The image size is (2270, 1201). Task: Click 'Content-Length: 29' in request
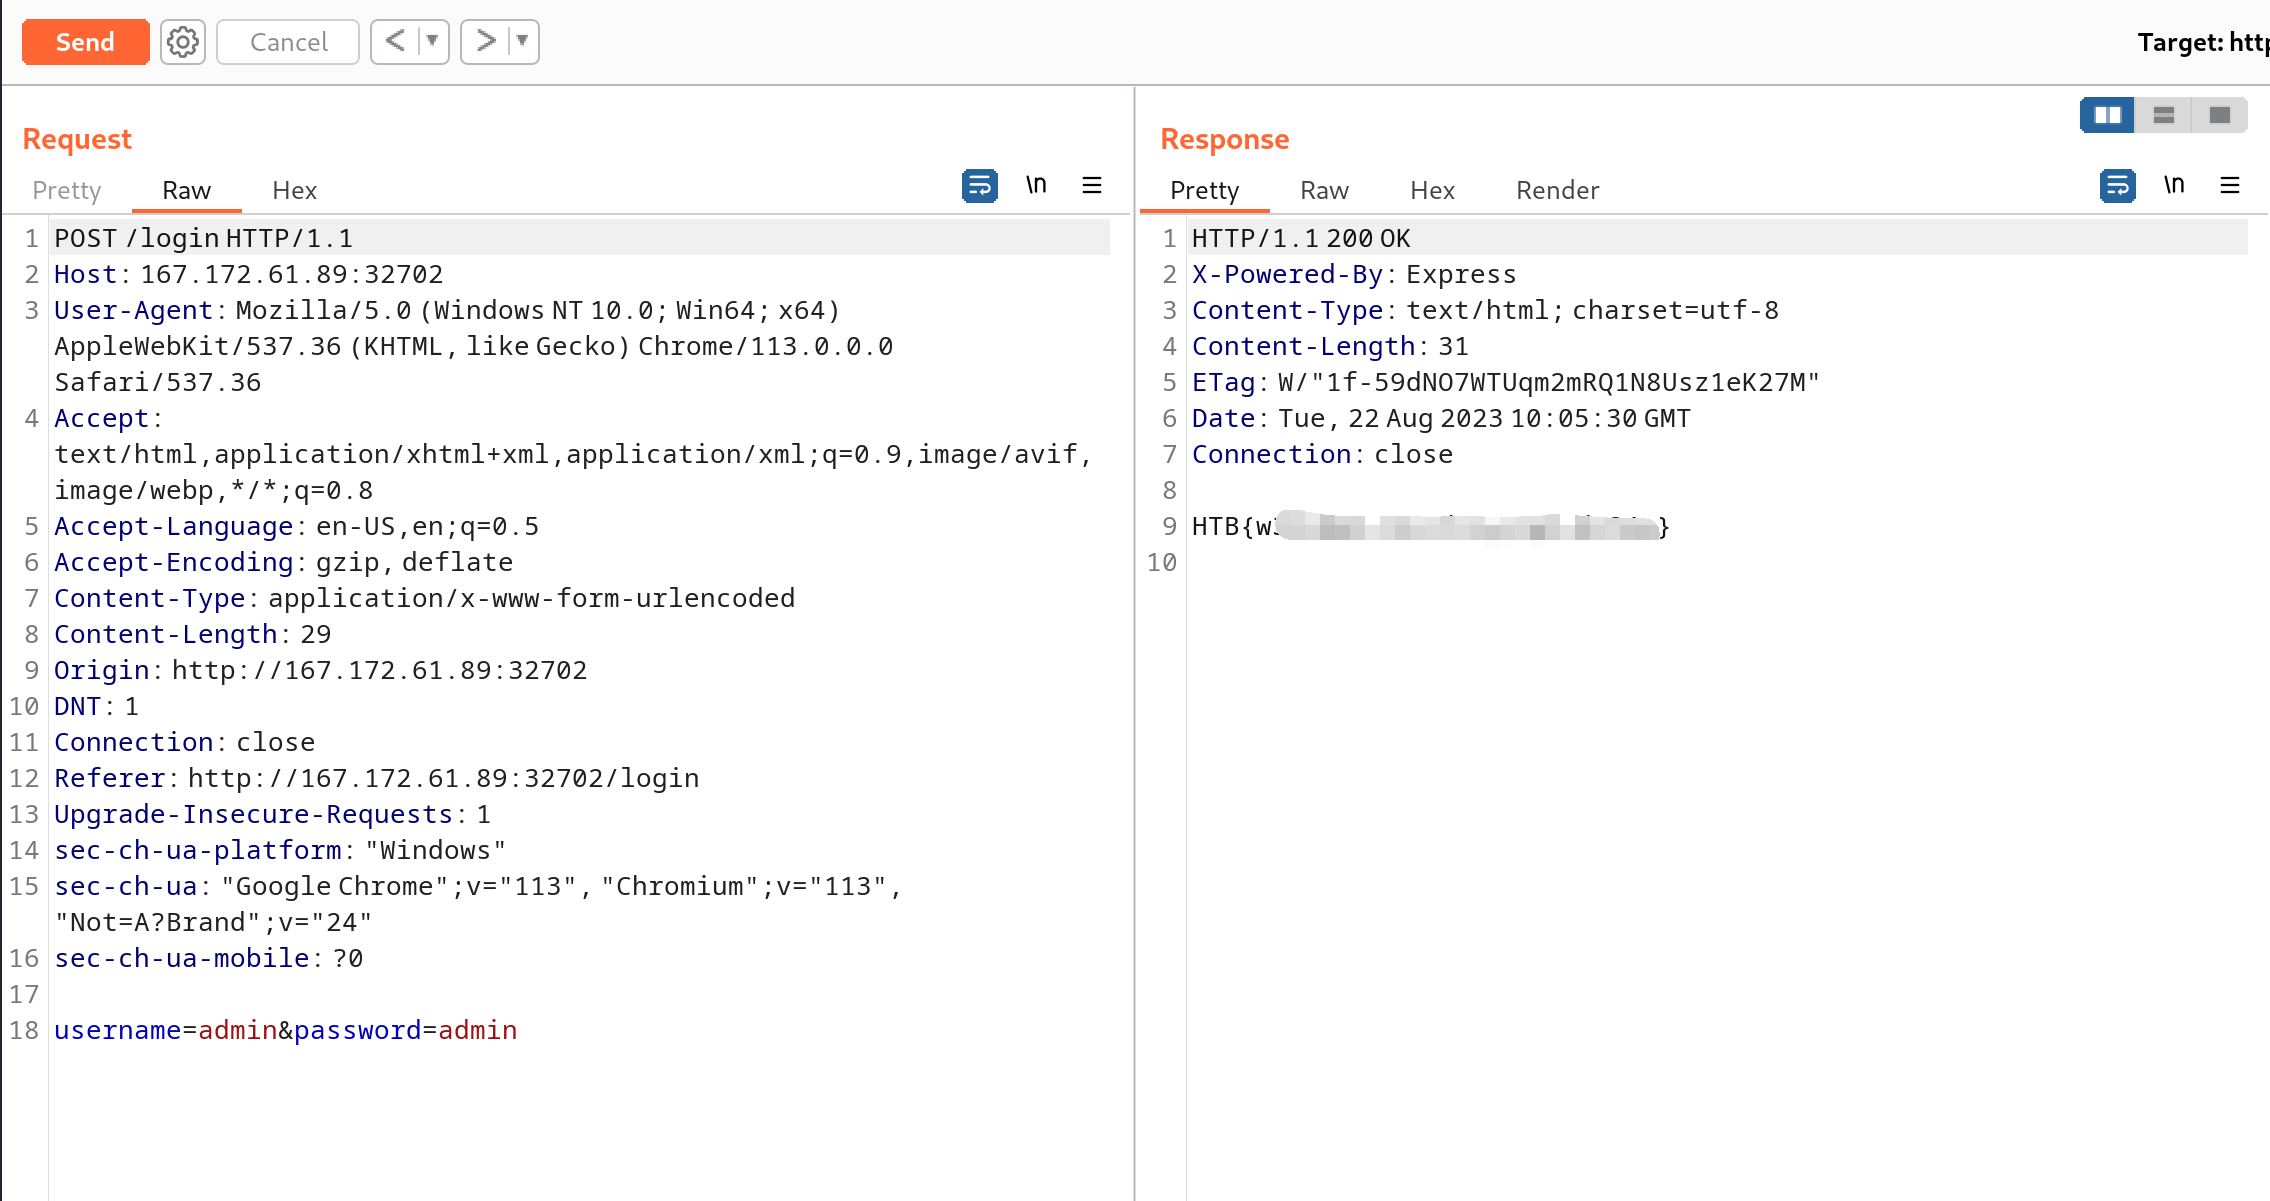pyautogui.click(x=193, y=634)
